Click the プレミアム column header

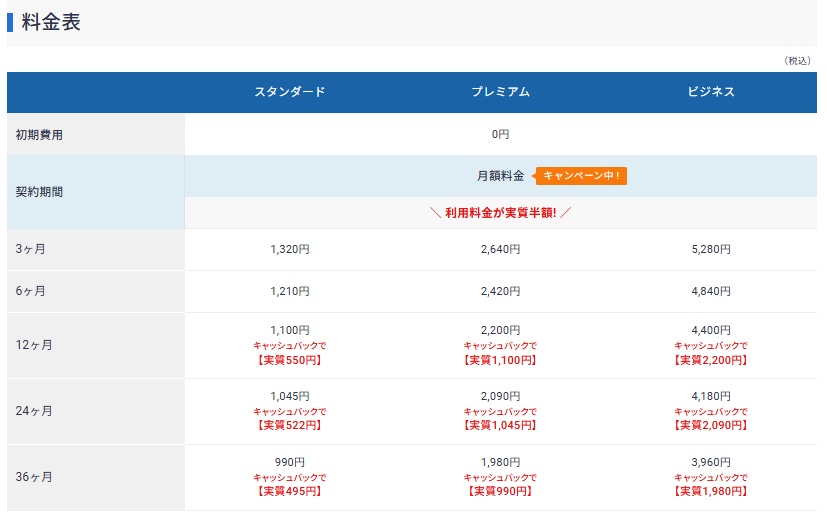(500, 92)
